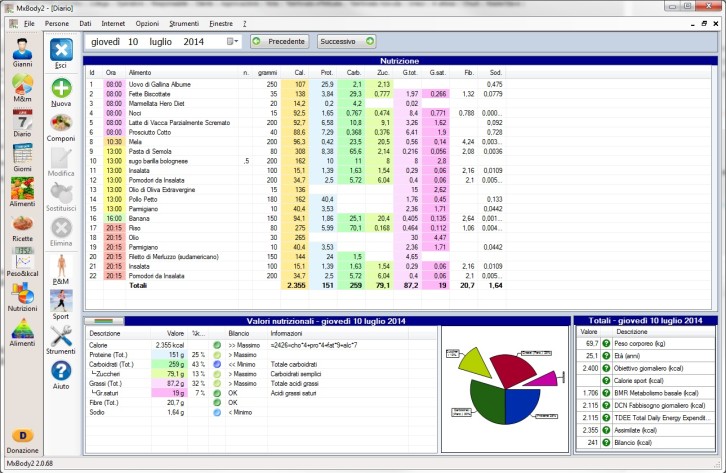Open the M&m pie chart section

(22, 88)
